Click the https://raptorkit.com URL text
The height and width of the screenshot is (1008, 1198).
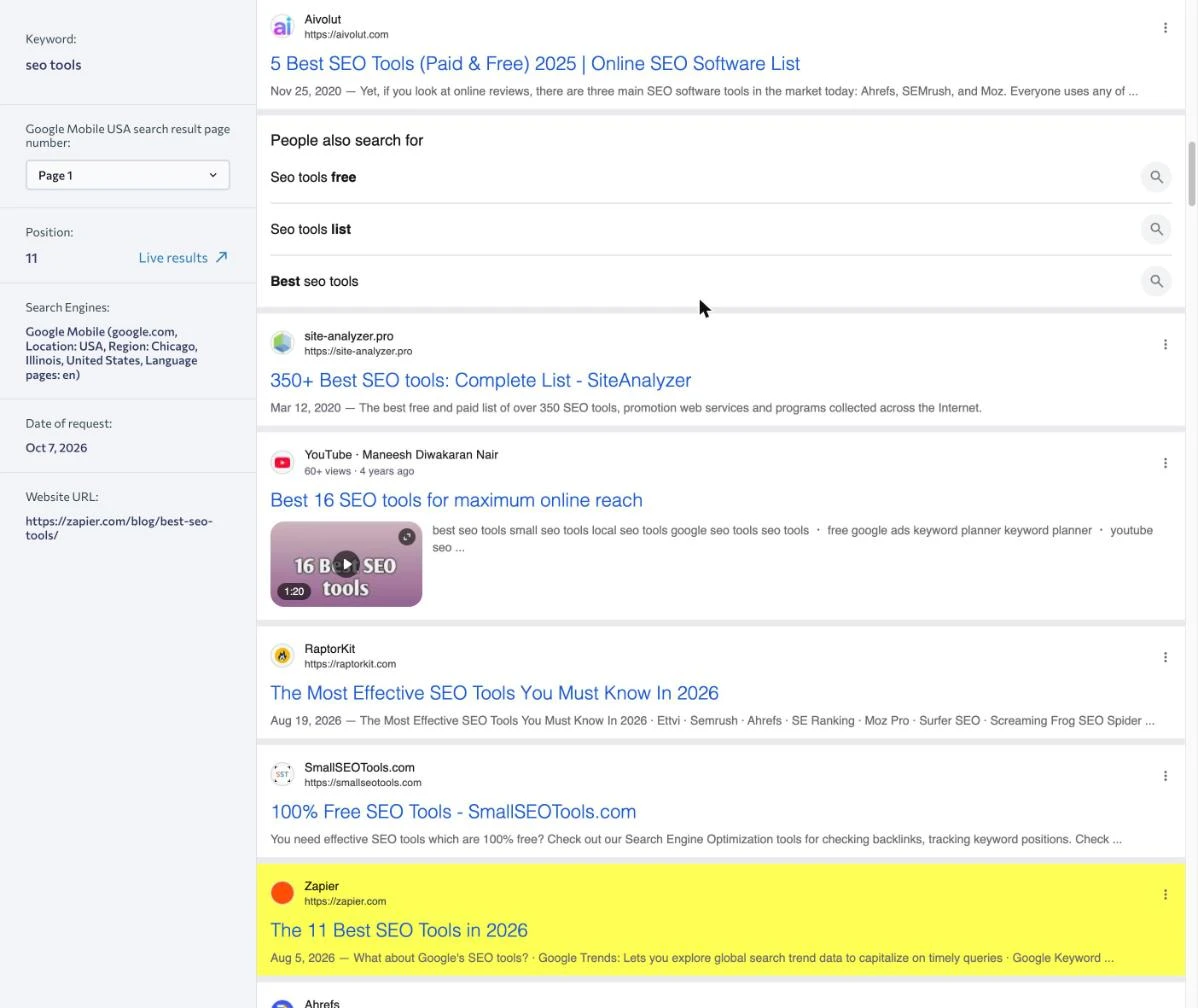pyautogui.click(x=350, y=664)
